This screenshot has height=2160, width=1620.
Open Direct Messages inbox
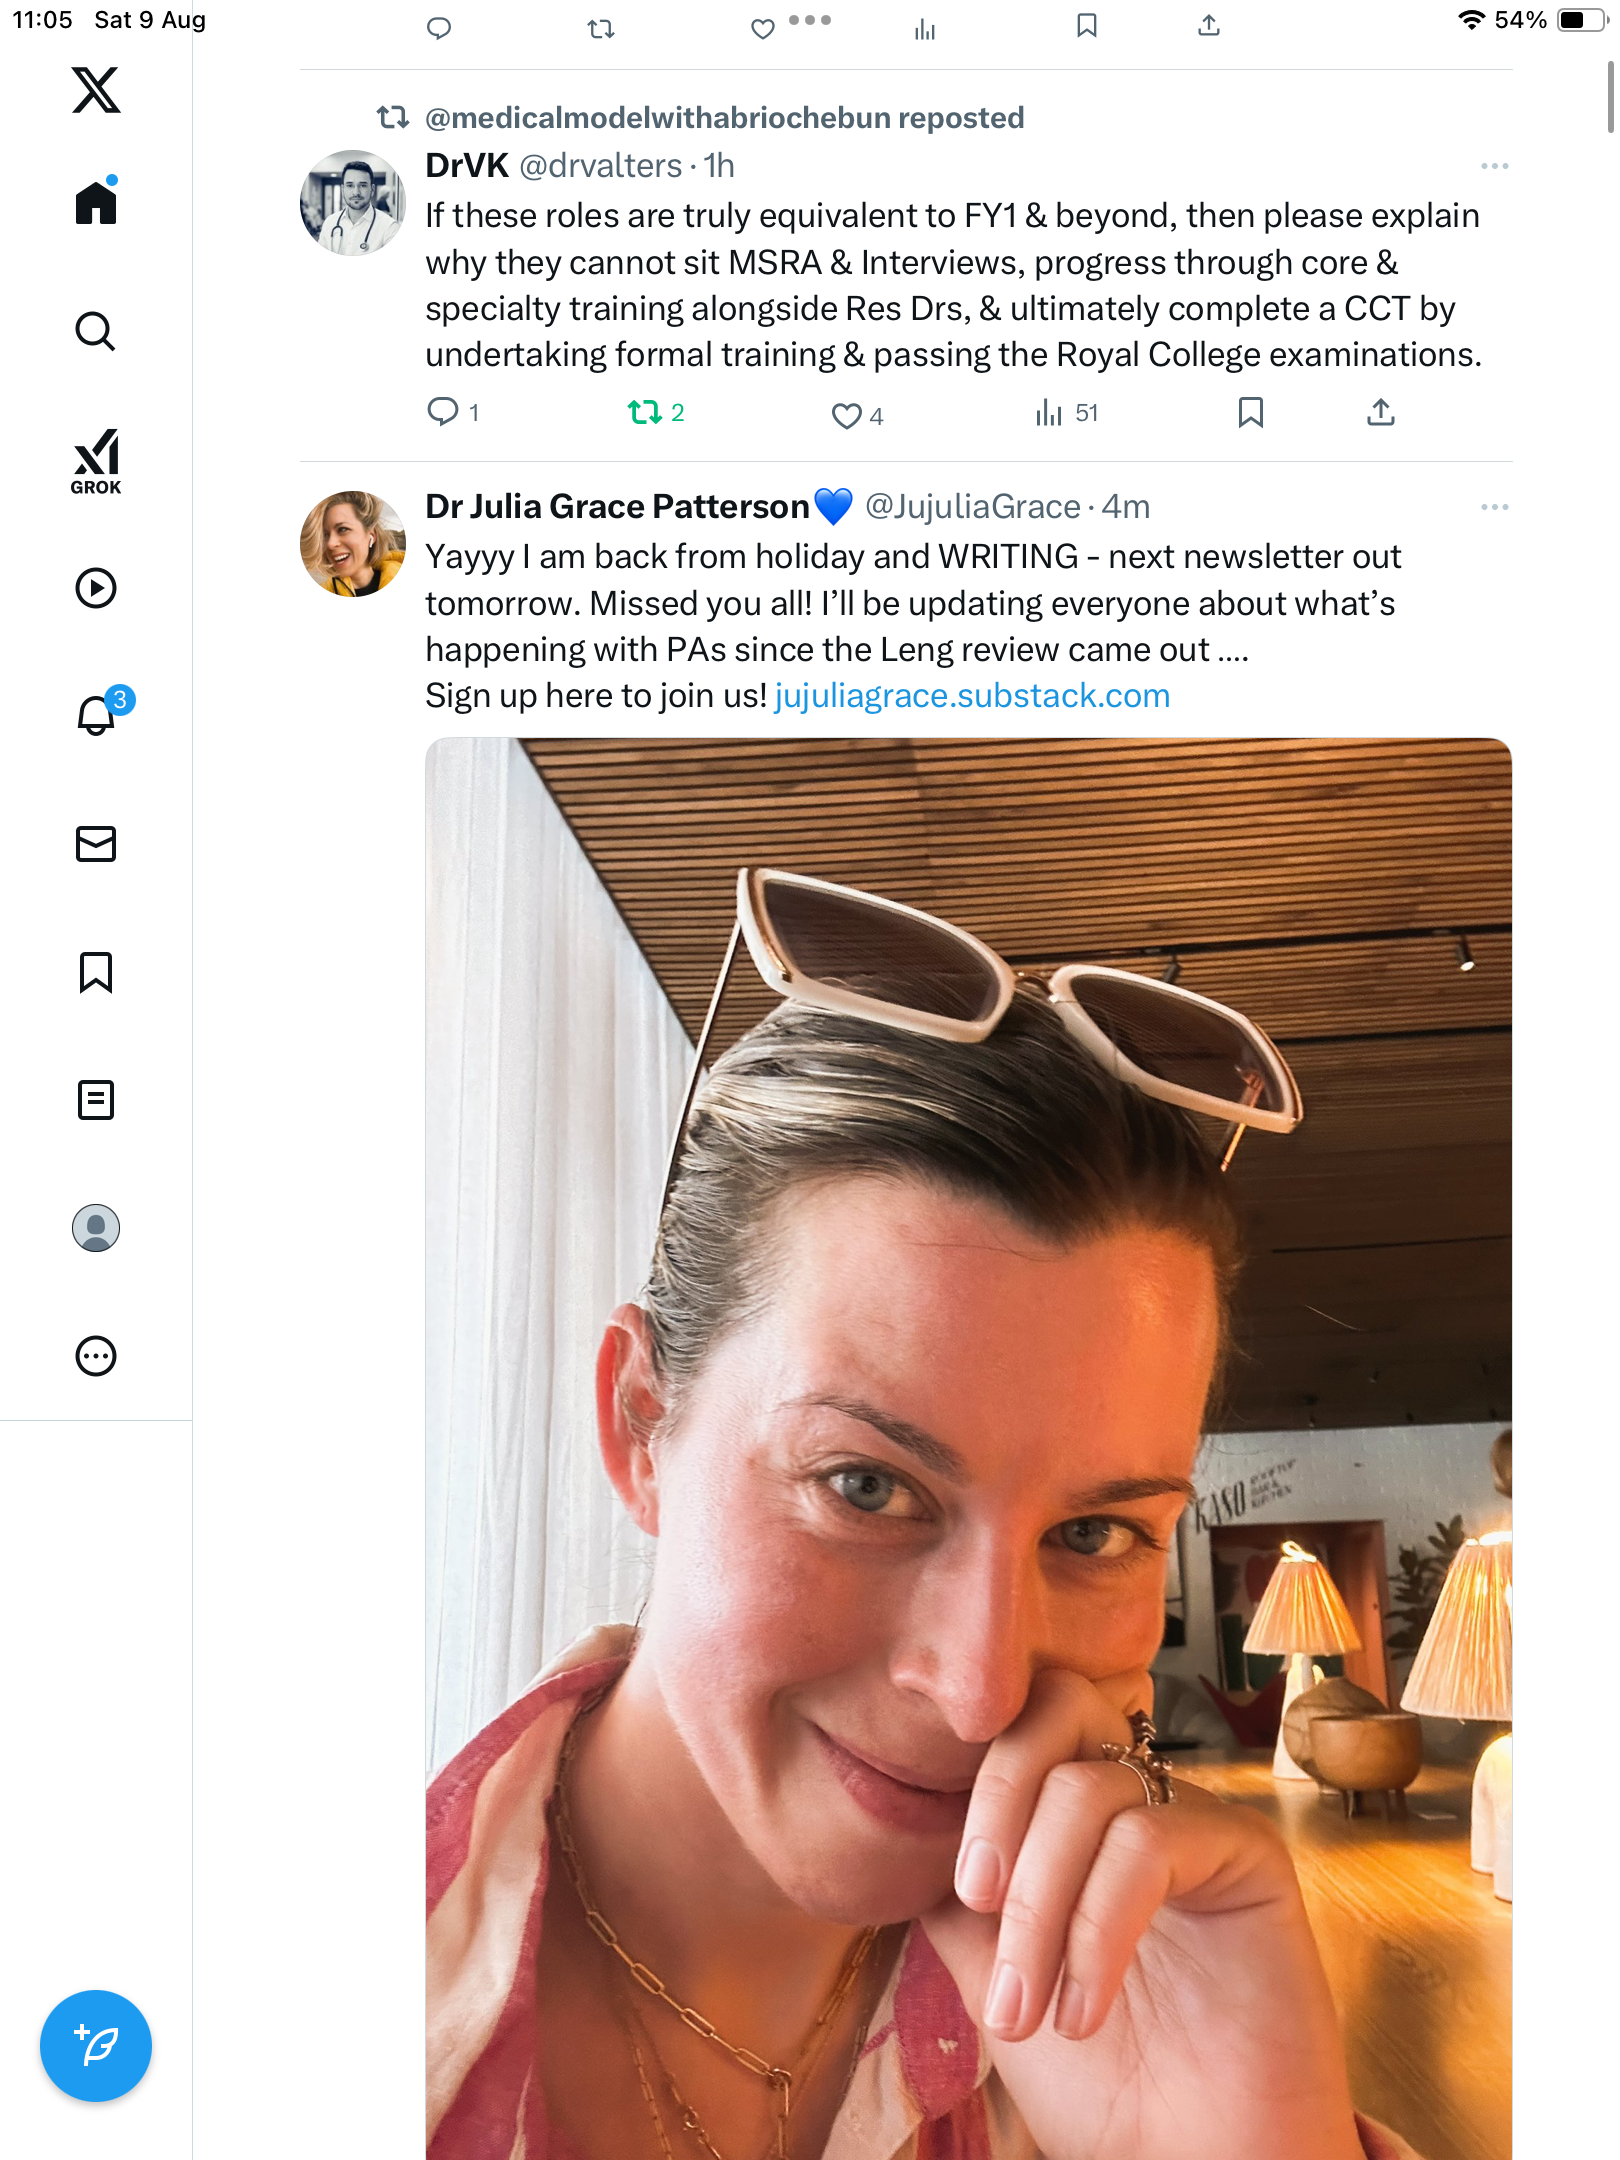[x=96, y=844]
